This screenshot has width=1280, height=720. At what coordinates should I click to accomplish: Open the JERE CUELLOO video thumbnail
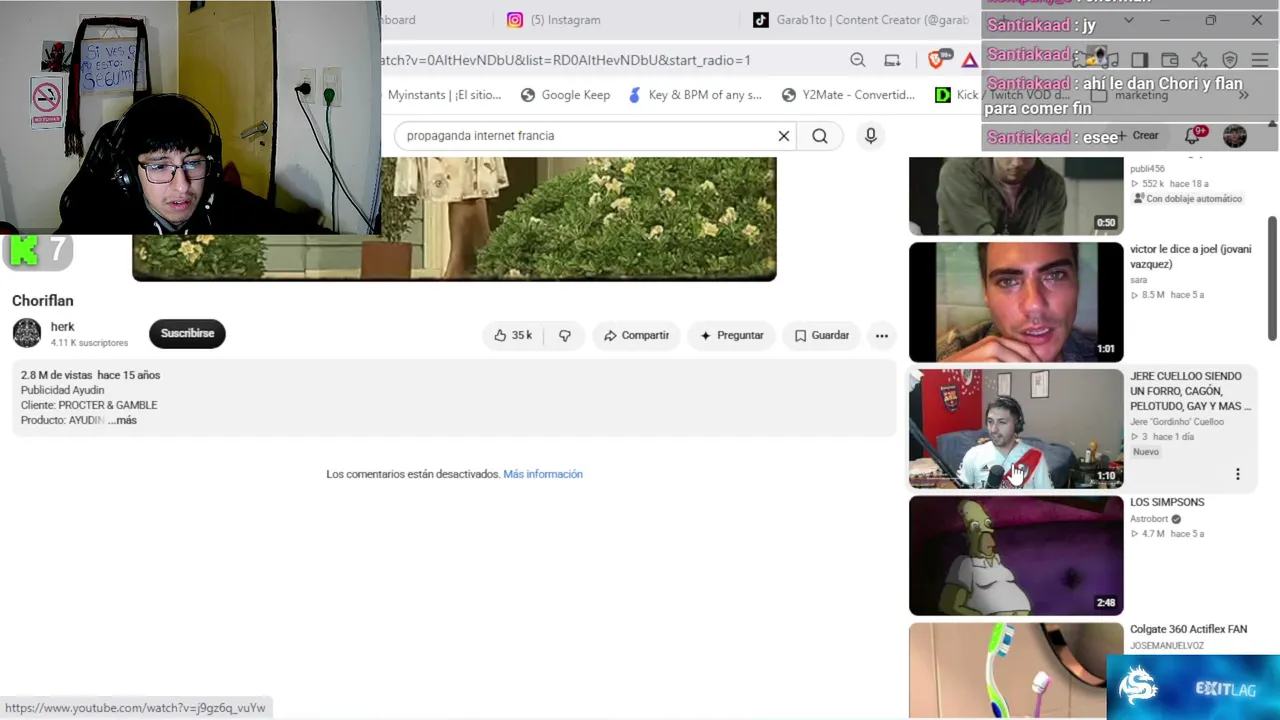pos(1016,429)
